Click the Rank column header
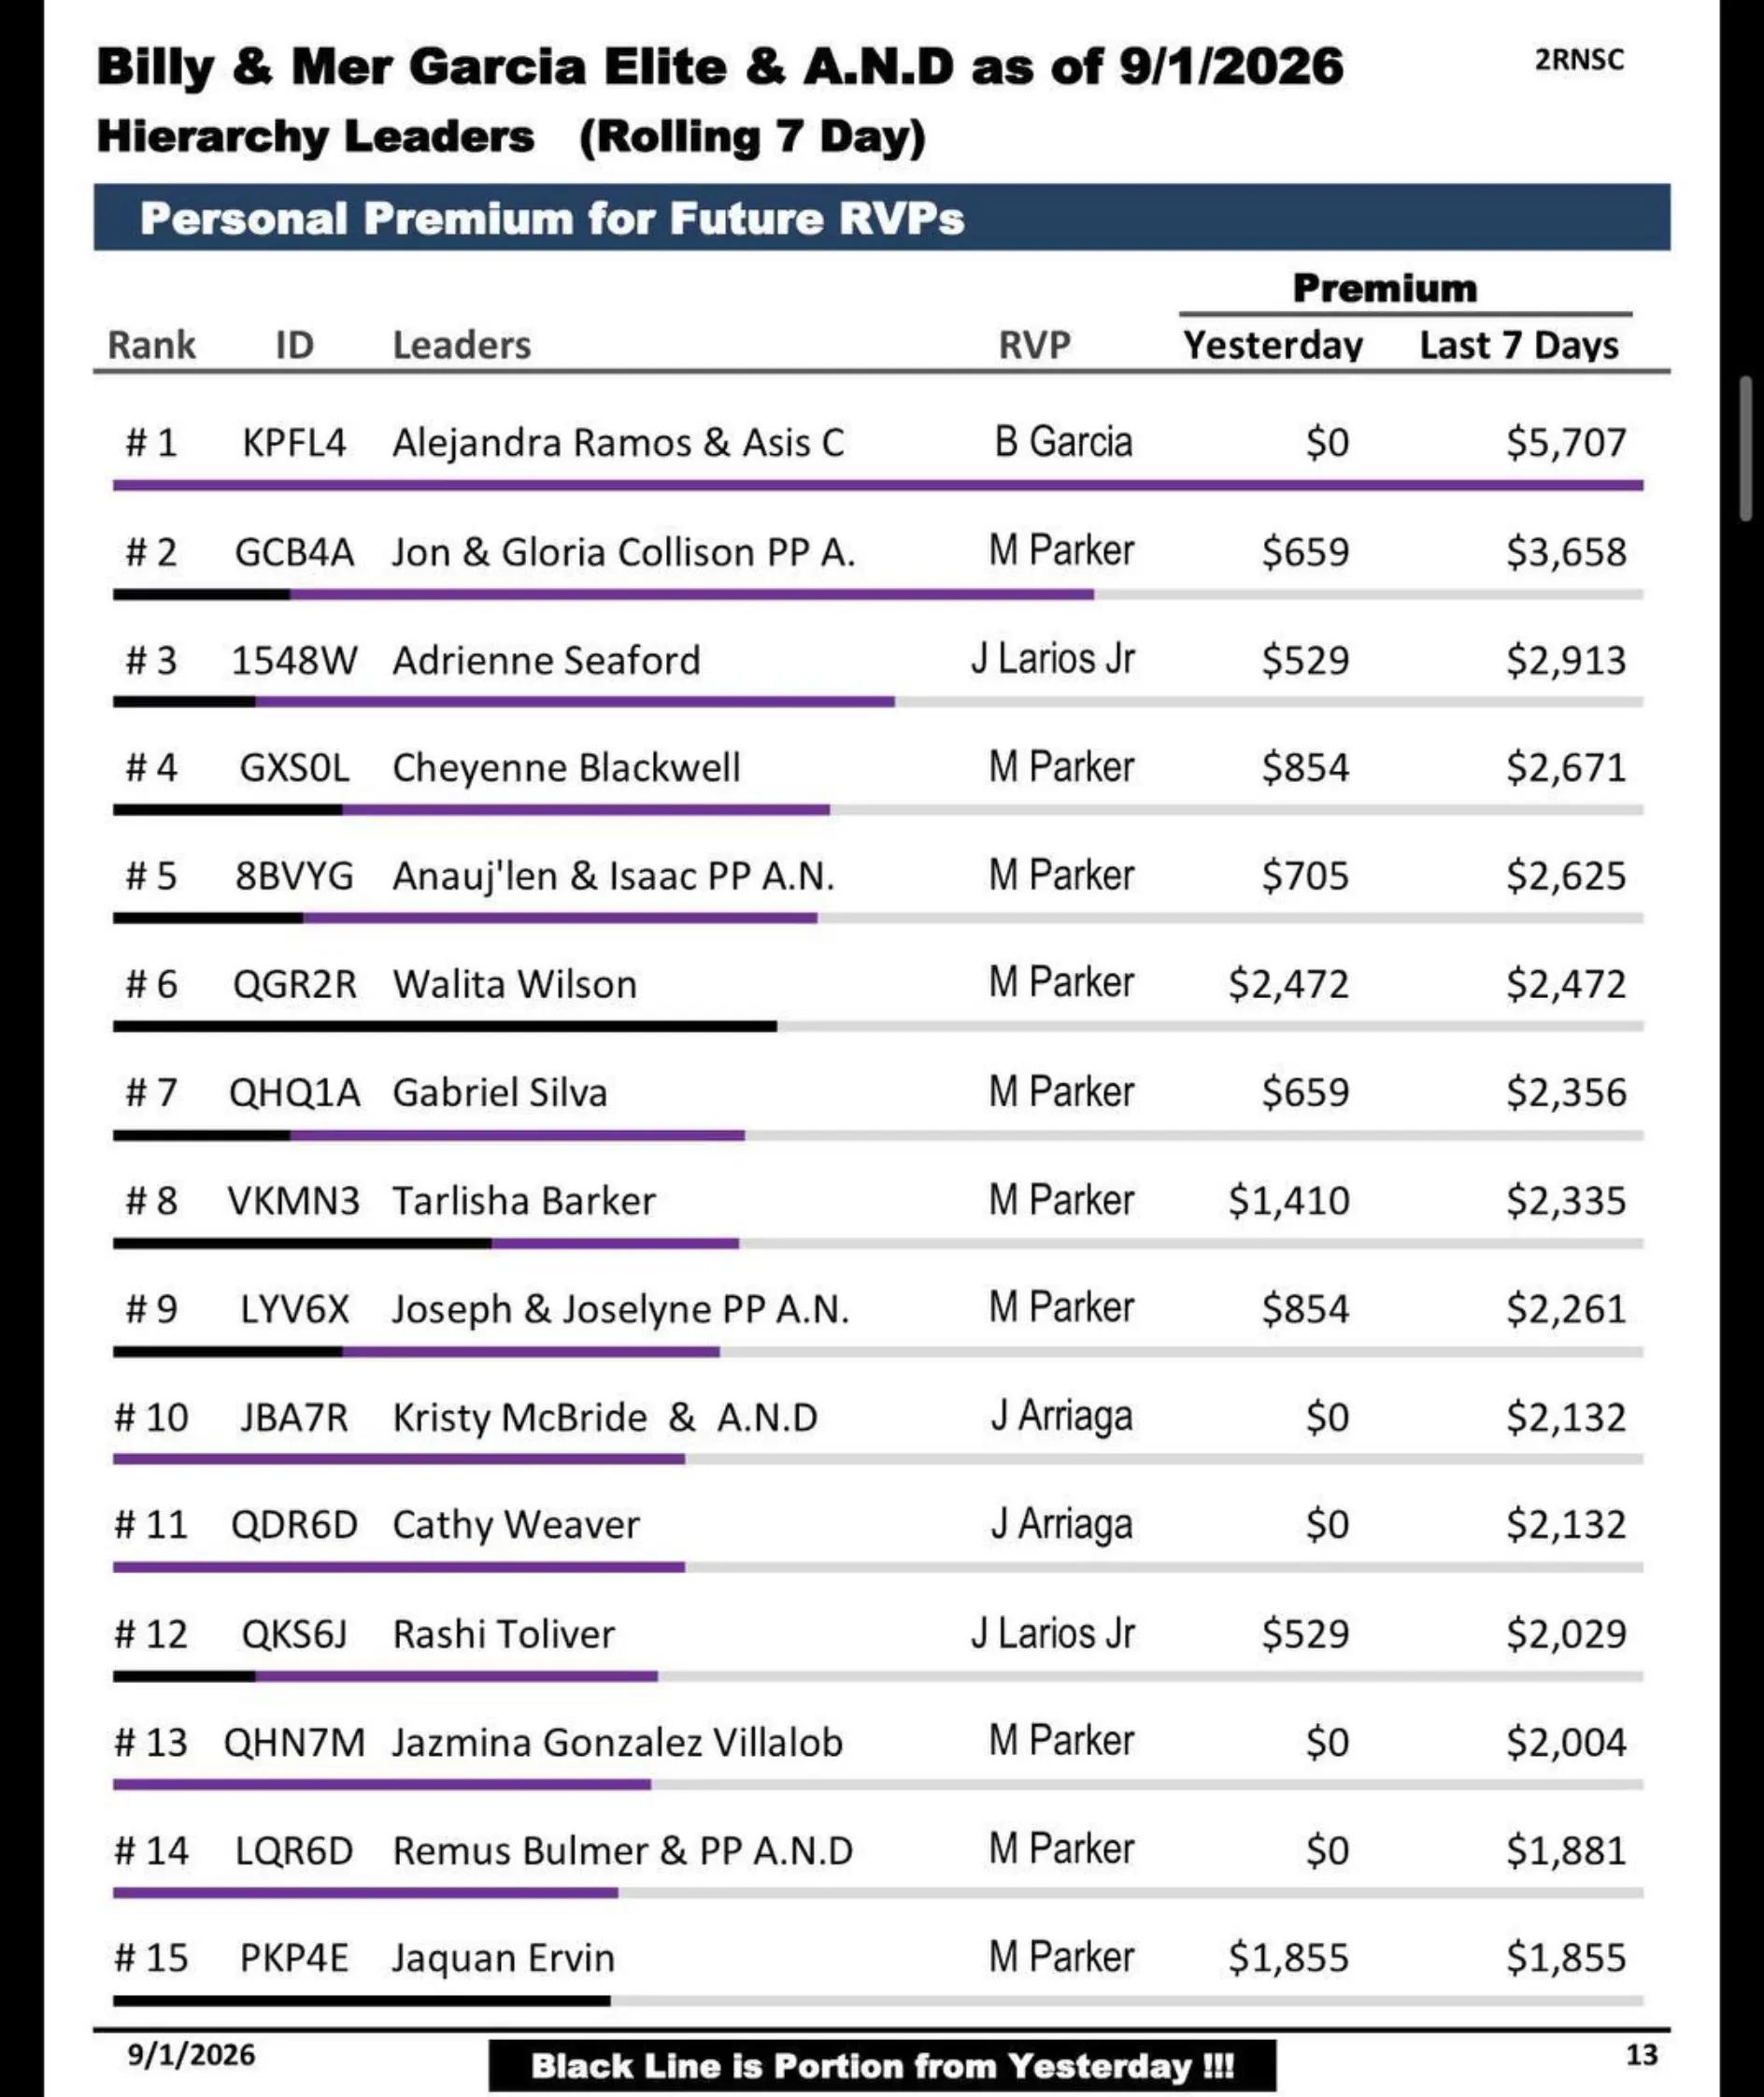 (151, 345)
